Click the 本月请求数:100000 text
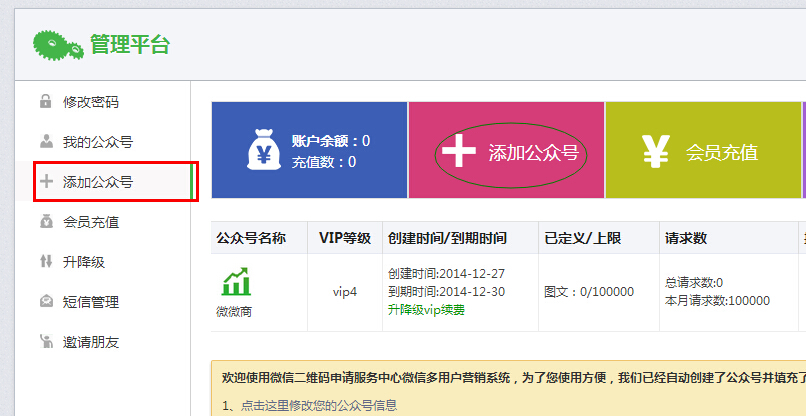 (x=718, y=301)
